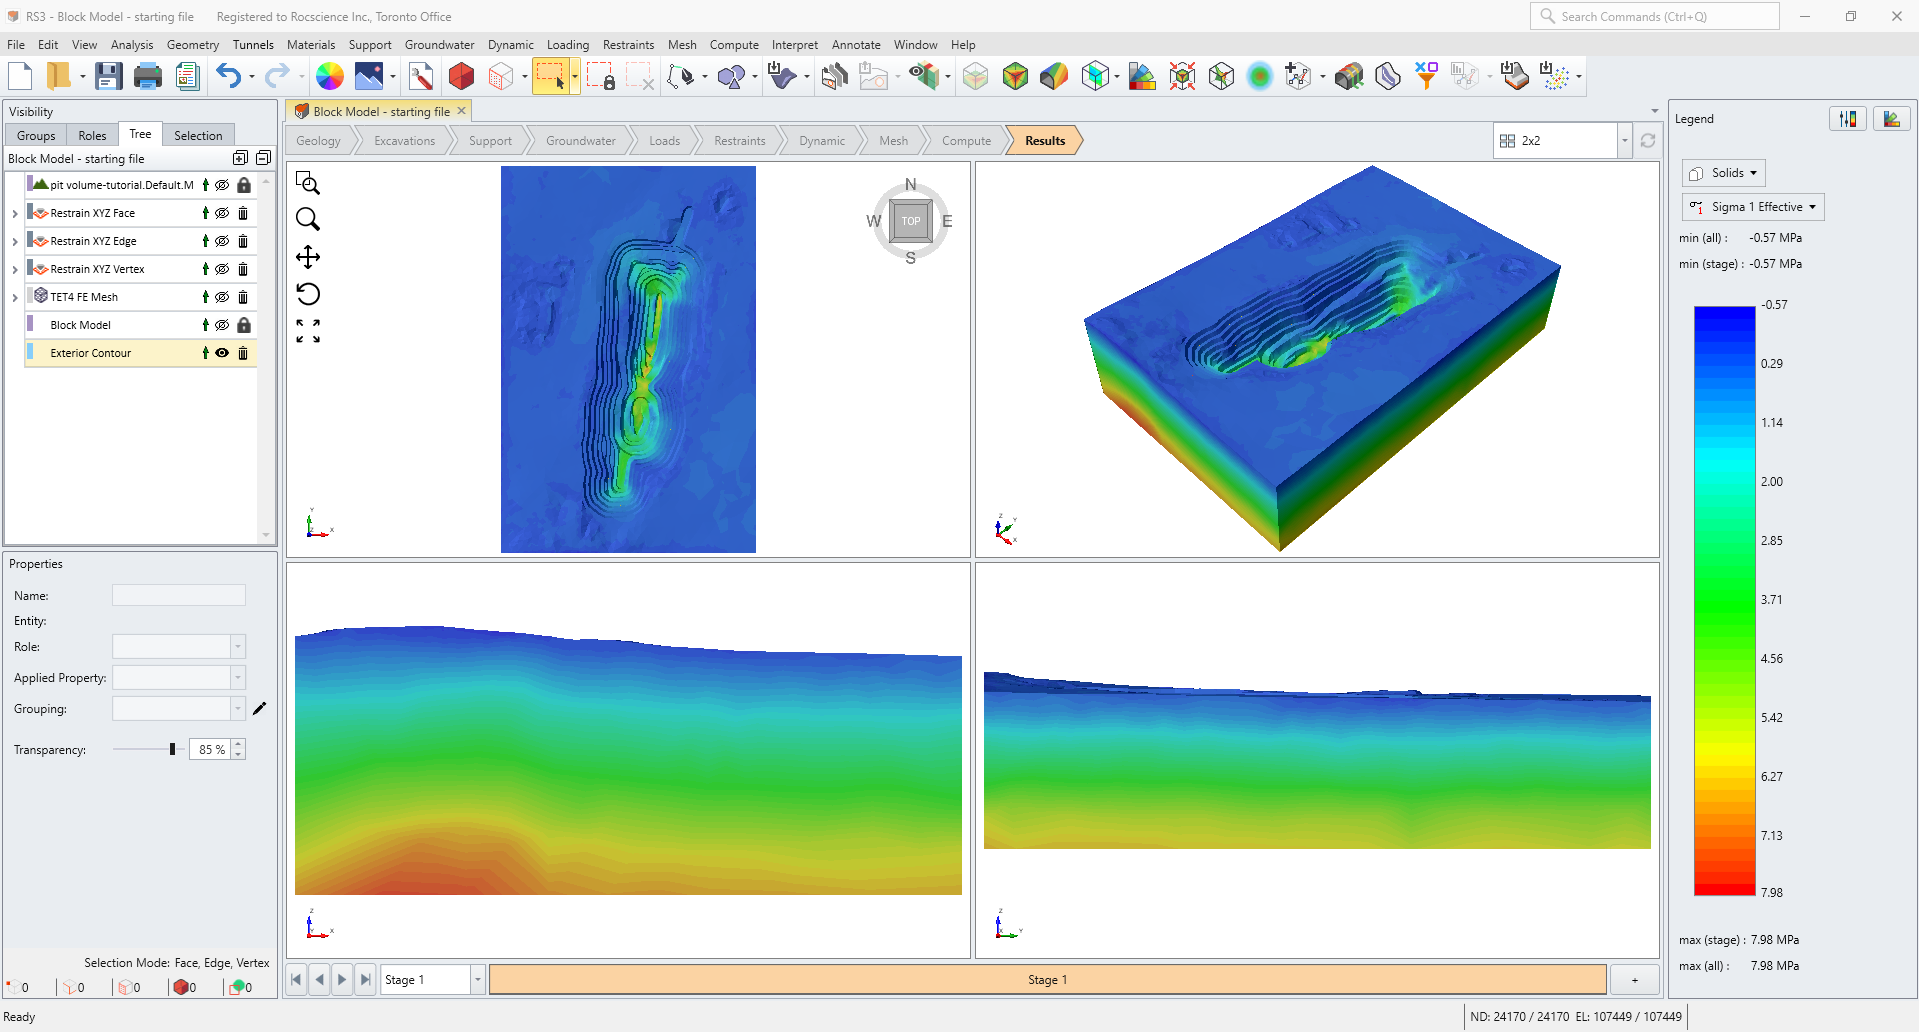1919x1032 pixels.
Task: Activate the yellow rectangle selection tool
Action: tap(551, 76)
